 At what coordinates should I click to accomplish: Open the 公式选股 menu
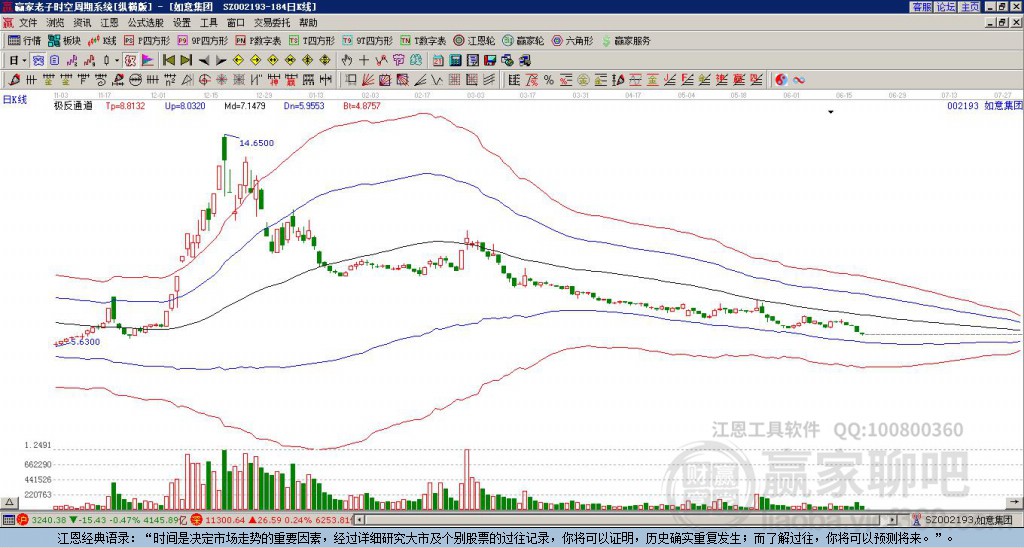[146, 23]
